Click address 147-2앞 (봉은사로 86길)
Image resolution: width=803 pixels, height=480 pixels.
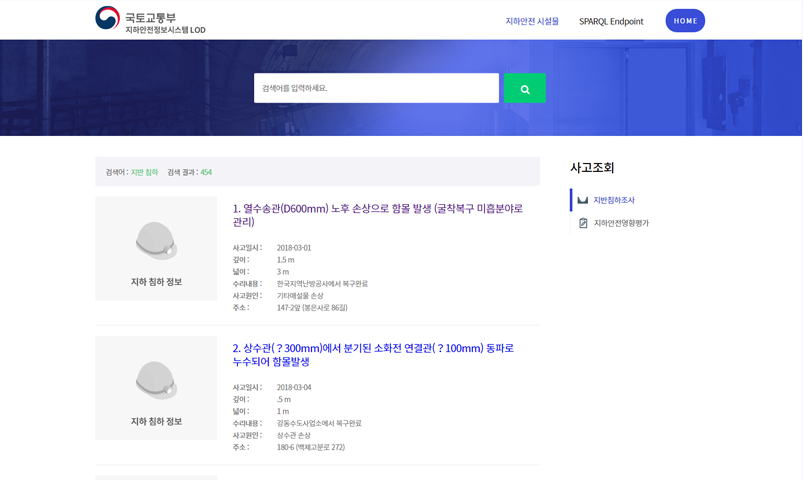click(312, 307)
